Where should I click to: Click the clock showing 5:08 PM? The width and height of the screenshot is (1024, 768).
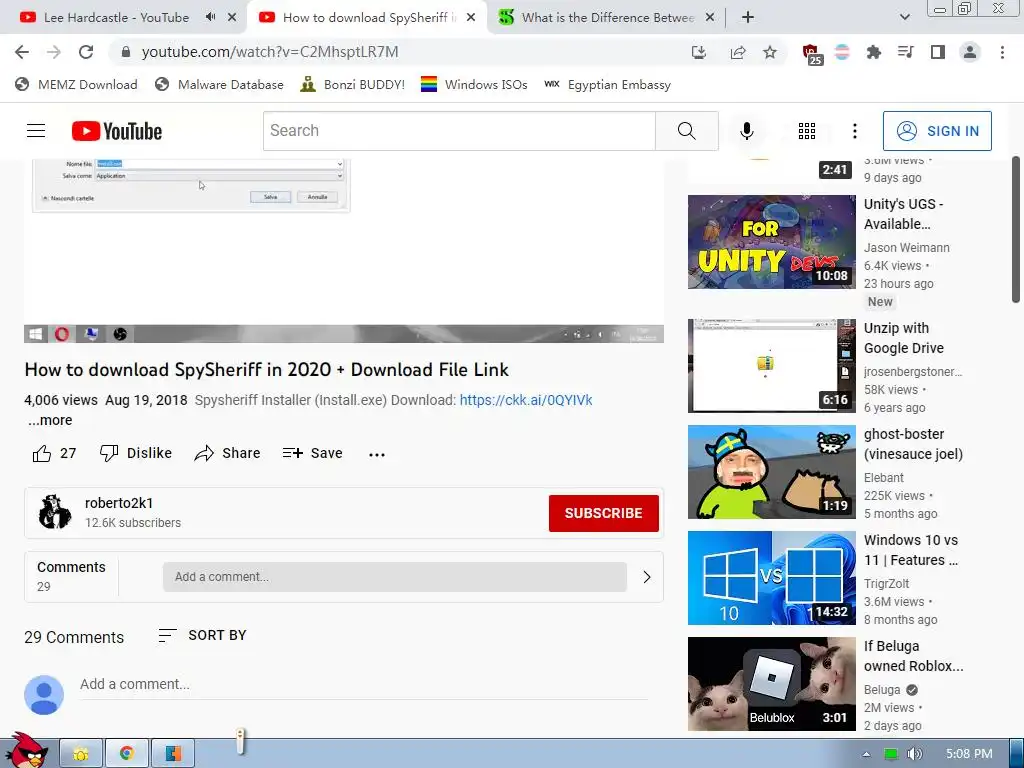(x=969, y=754)
